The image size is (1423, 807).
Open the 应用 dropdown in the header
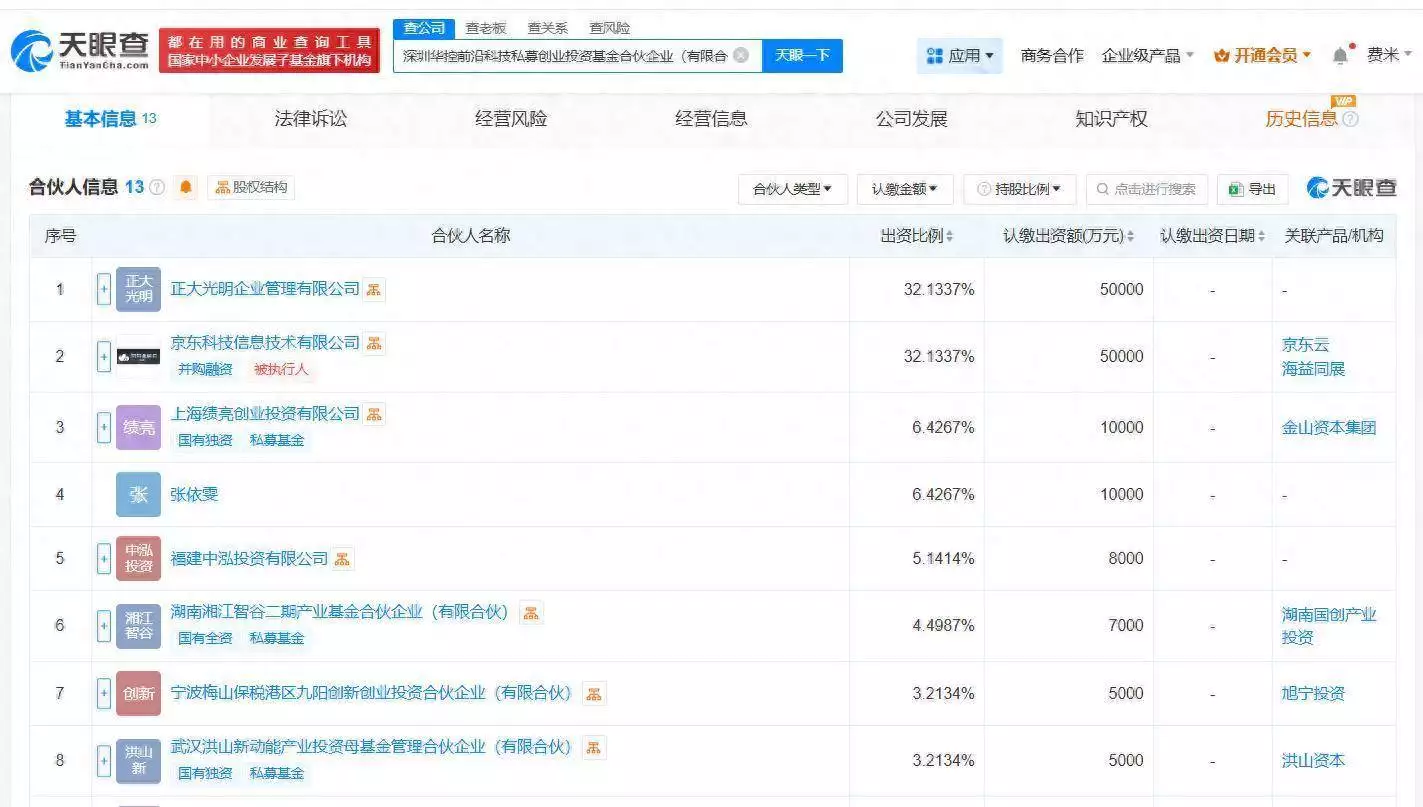coord(959,56)
